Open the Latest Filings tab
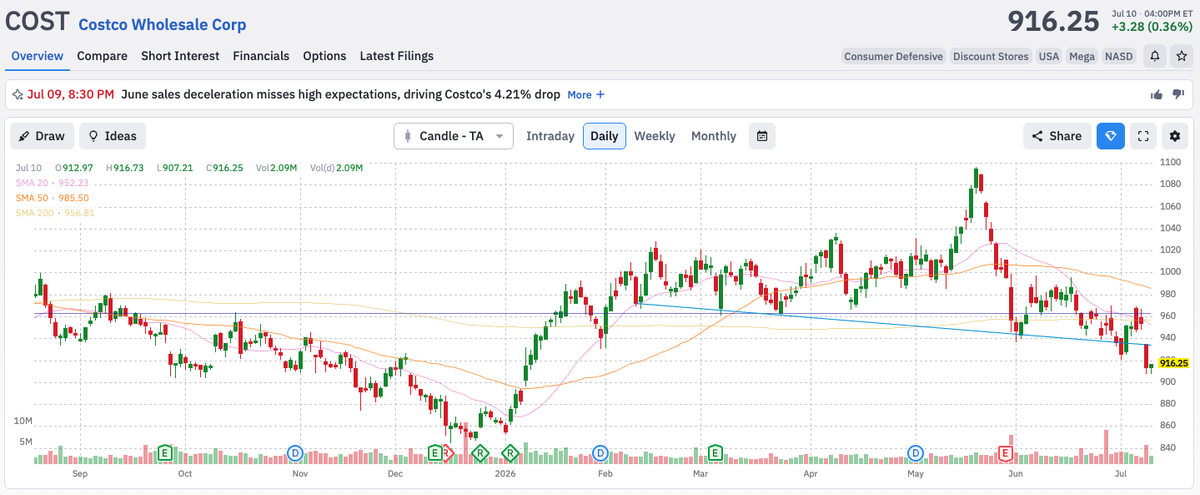1200x495 pixels. click(x=397, y=56)
